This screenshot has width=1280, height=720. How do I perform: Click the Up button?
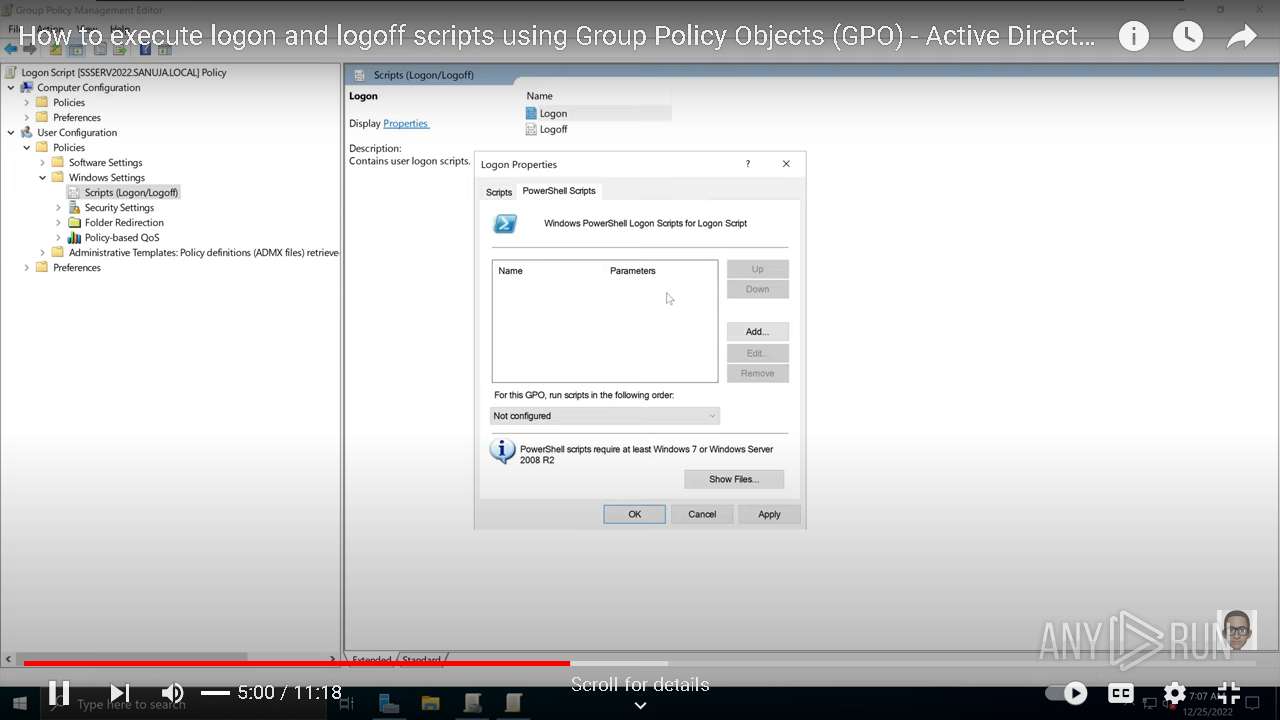[x=757, y=269]
